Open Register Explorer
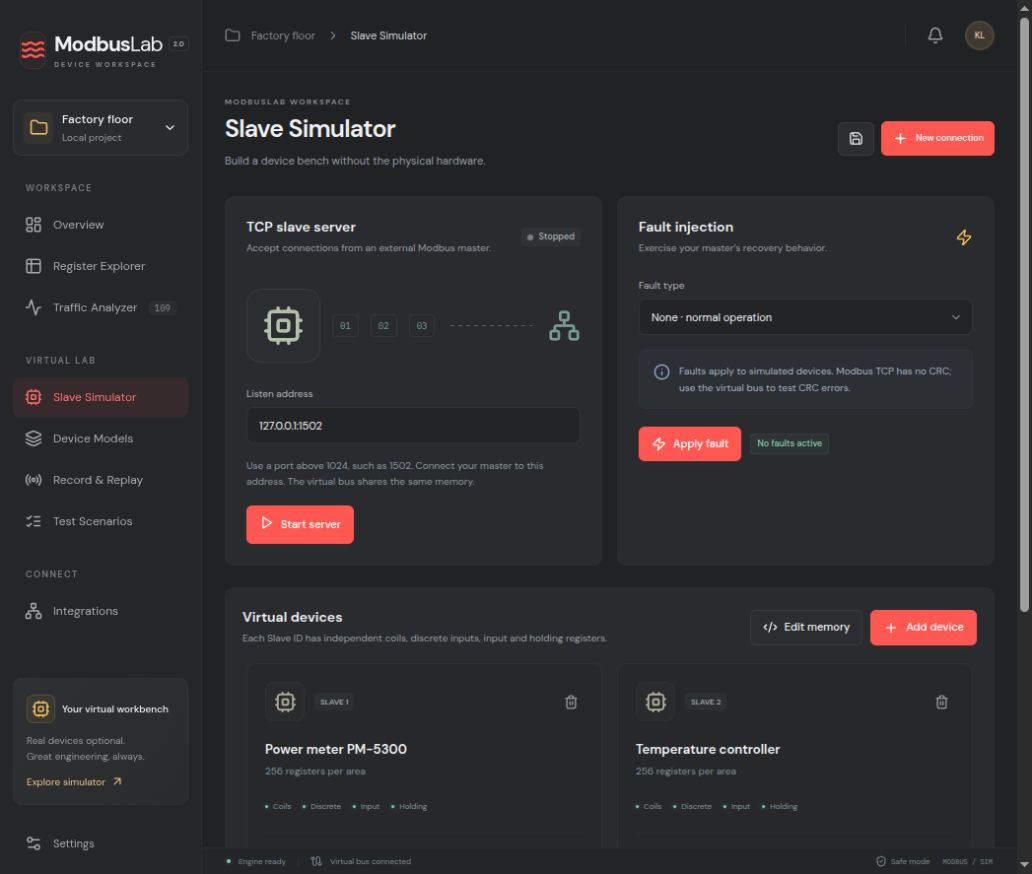 coord(100,266)
